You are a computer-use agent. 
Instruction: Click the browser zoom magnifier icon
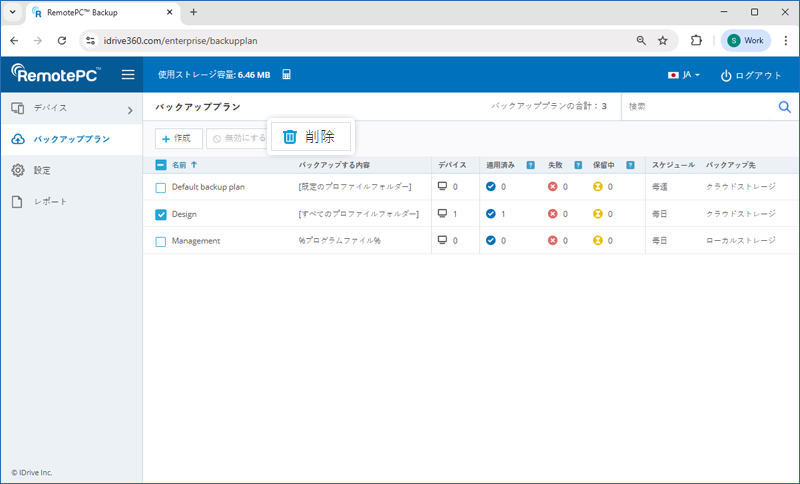[x=641, y=41]
